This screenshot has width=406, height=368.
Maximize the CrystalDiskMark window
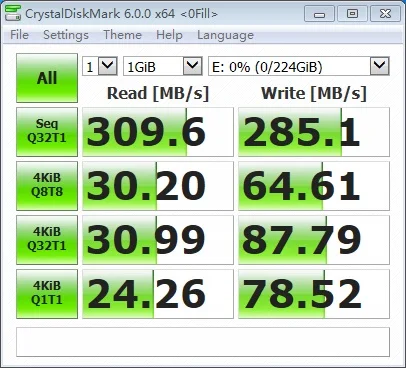pyautogui.click(x=352, y=14)
